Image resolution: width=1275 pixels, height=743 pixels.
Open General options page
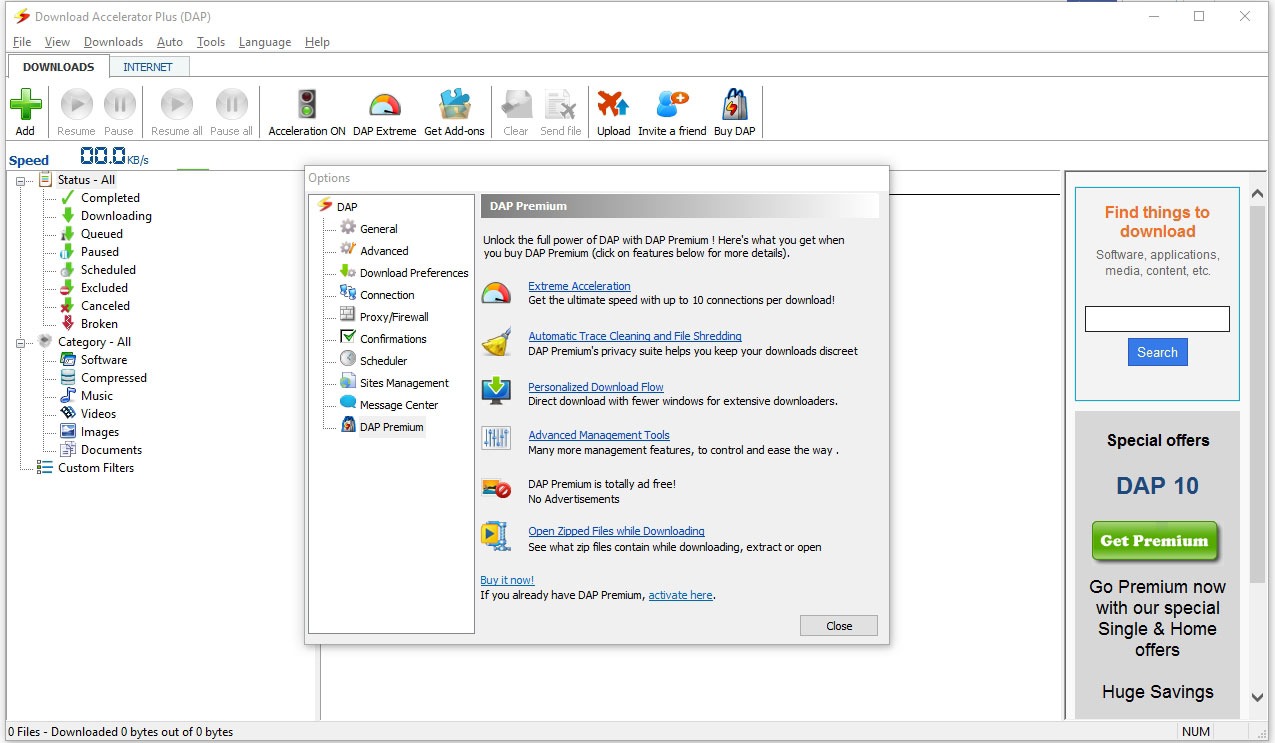379,229
